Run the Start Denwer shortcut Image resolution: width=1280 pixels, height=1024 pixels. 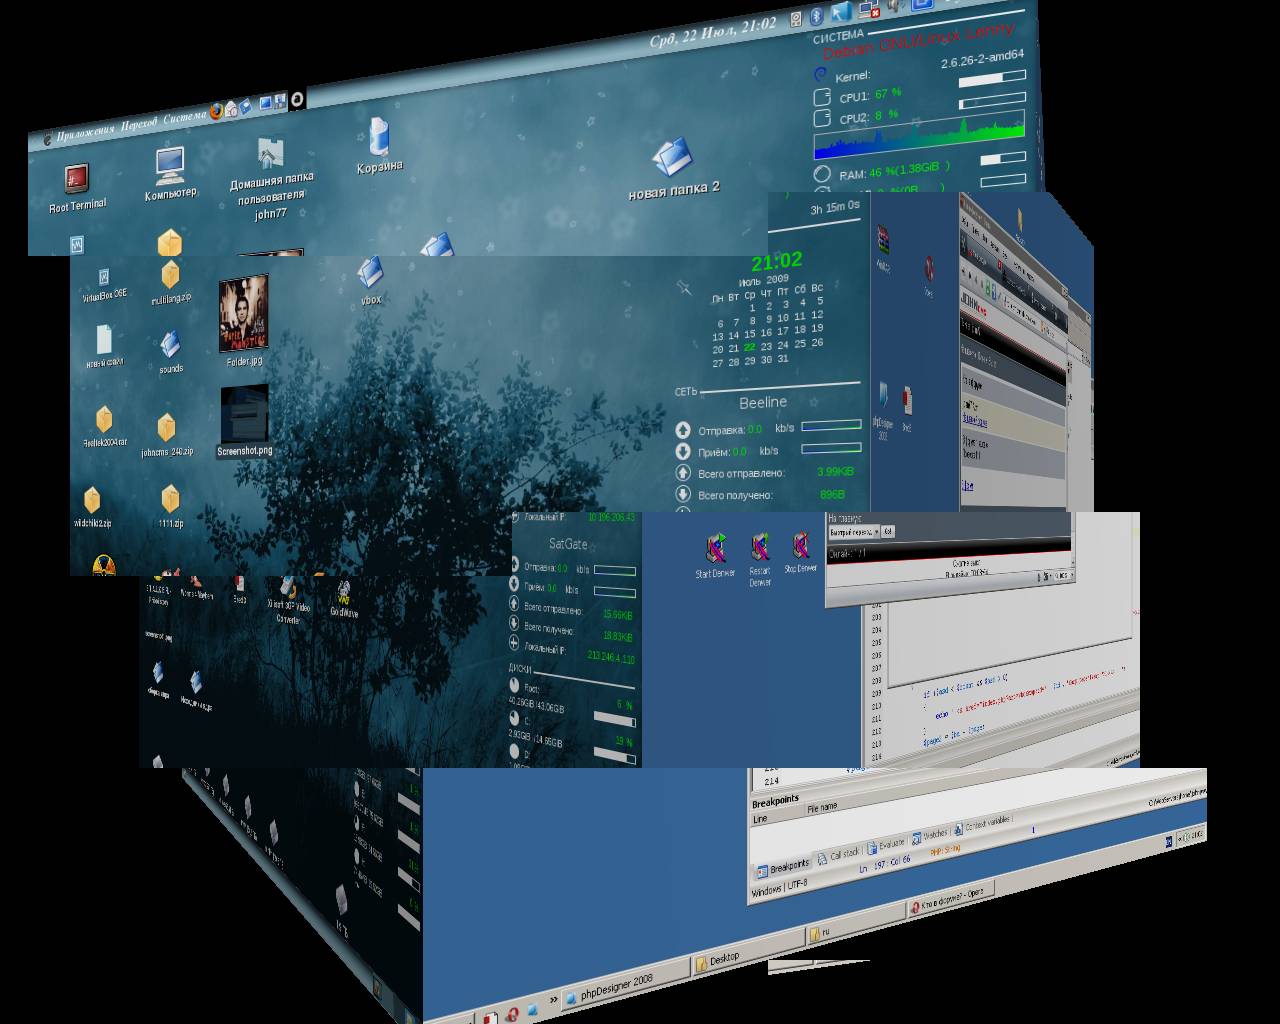pos(716,555)
